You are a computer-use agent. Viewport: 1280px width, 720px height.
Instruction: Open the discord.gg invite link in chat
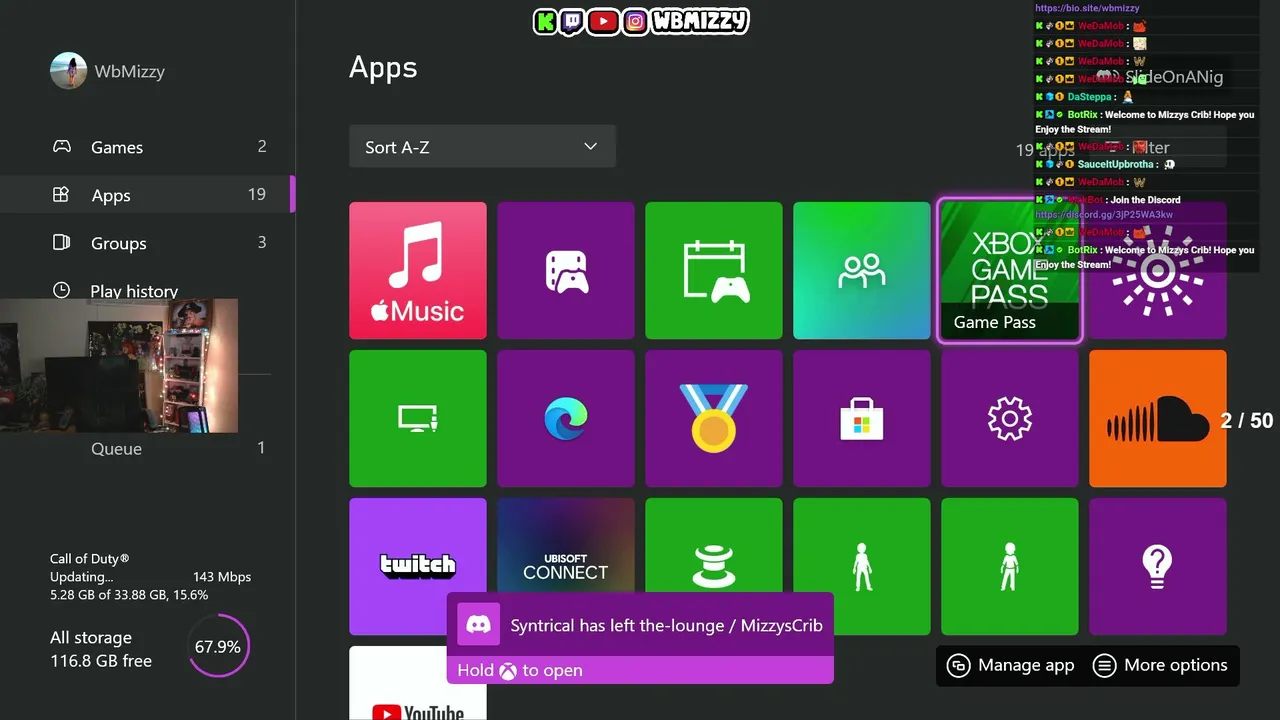click(1104, 215)
